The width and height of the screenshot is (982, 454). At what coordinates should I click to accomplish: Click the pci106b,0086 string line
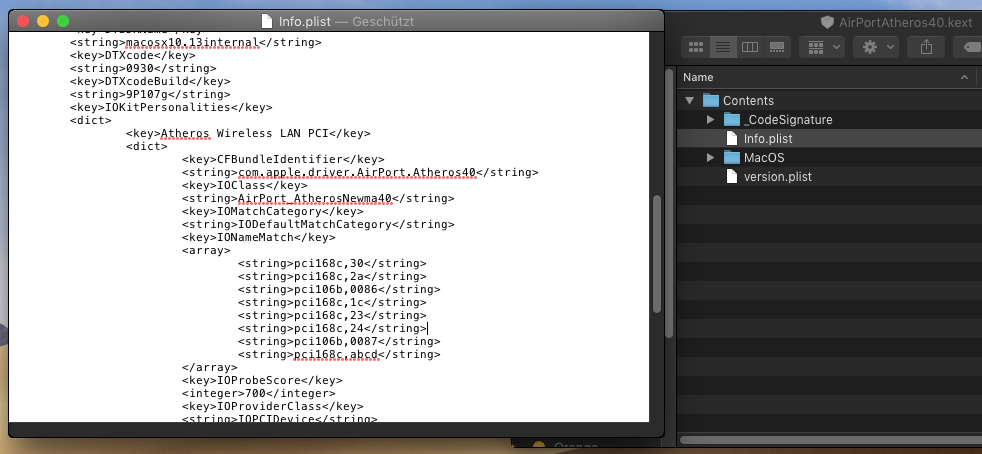[339, 289]
